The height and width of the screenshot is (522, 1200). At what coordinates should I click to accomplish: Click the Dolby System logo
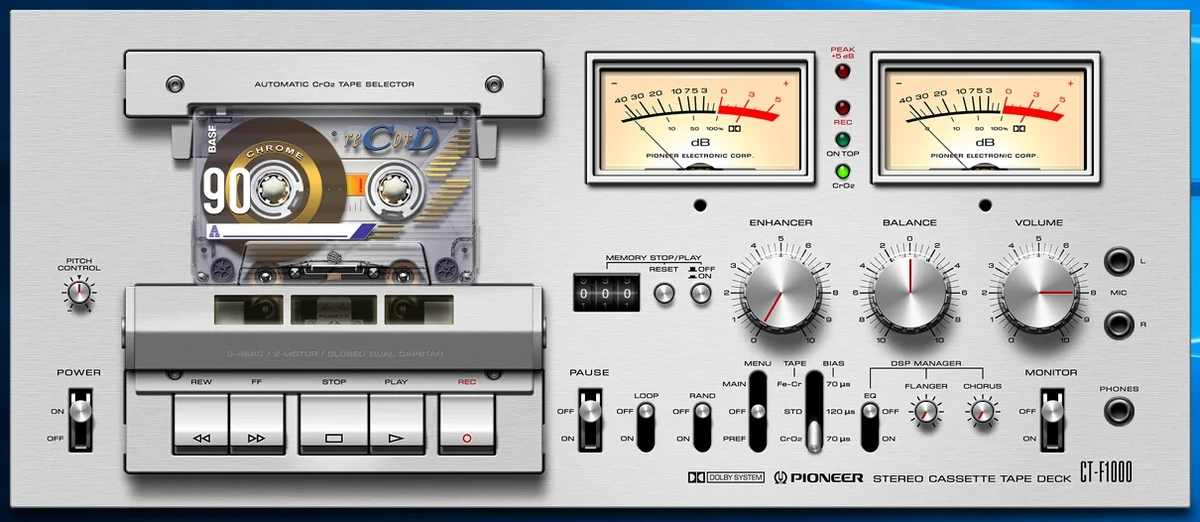(726, 478)
